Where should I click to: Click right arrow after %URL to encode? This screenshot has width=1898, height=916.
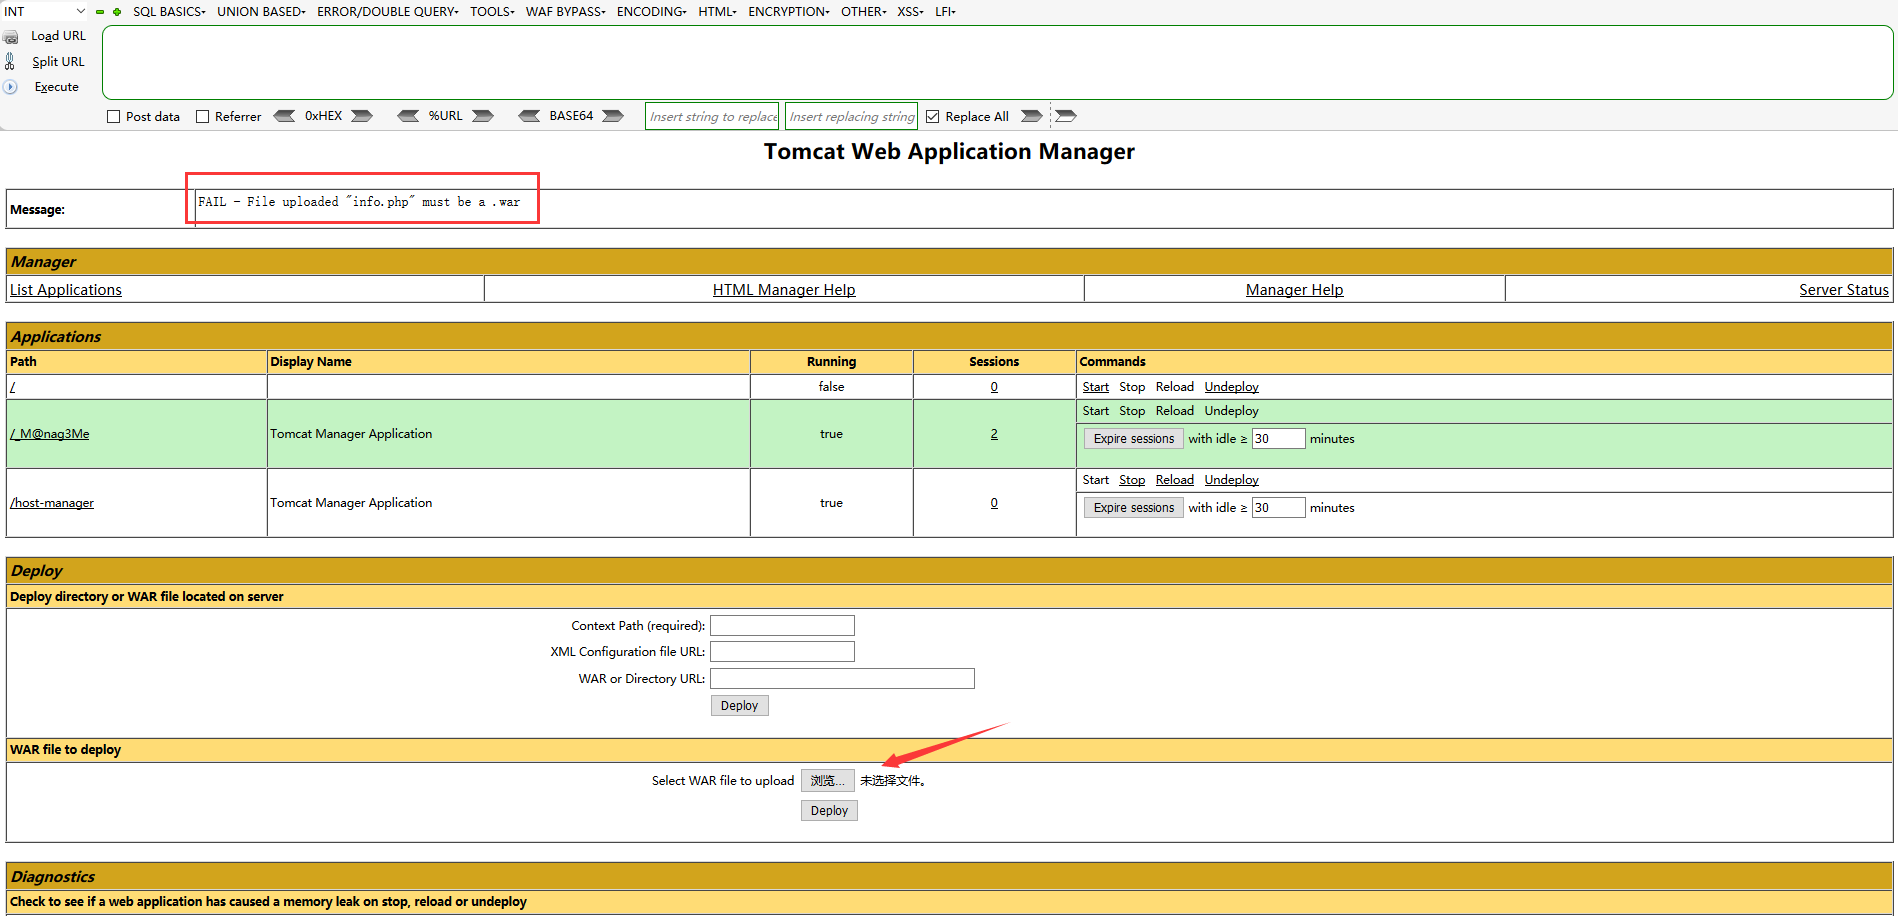click(483, 116)
